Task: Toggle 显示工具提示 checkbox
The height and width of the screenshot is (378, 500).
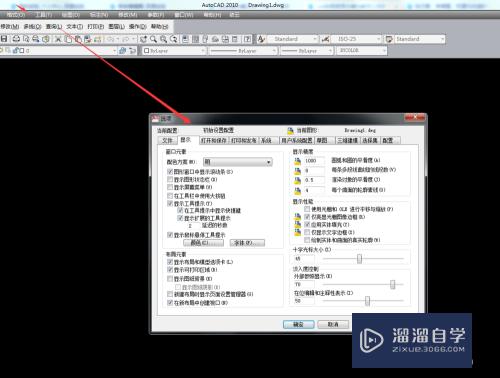Action: (x=170, y=203)
